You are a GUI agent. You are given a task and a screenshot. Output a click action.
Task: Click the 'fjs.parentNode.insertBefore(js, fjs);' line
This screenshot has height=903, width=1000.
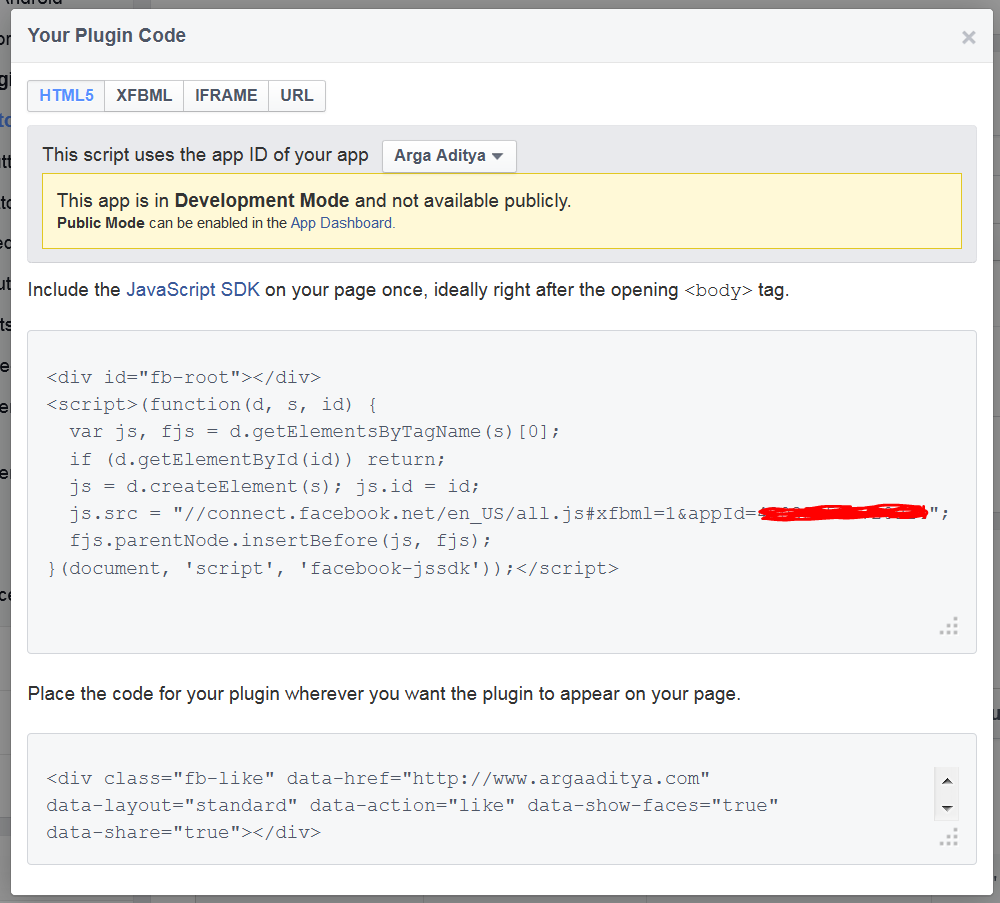pyautogui.click(x=281, y=541)
